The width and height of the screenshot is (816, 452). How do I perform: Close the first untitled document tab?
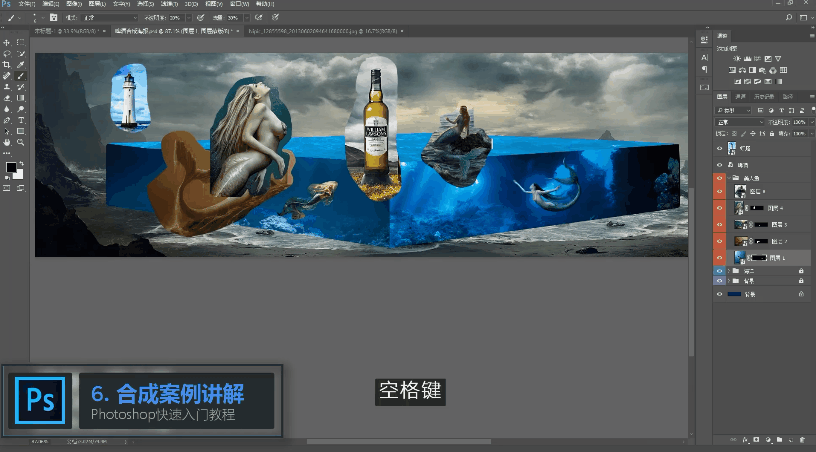[x=104, y=31]
